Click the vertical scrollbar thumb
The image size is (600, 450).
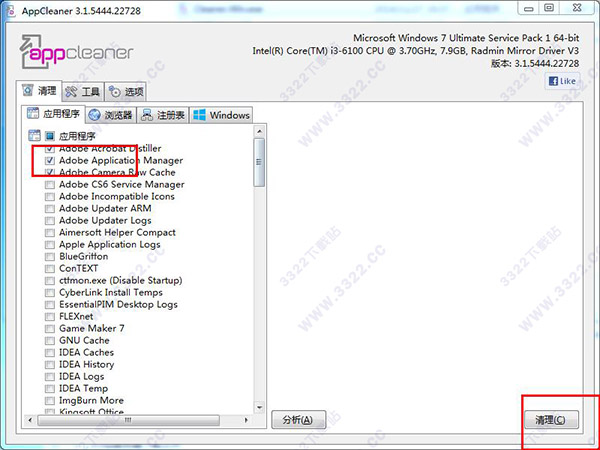[x=259, y=162]
